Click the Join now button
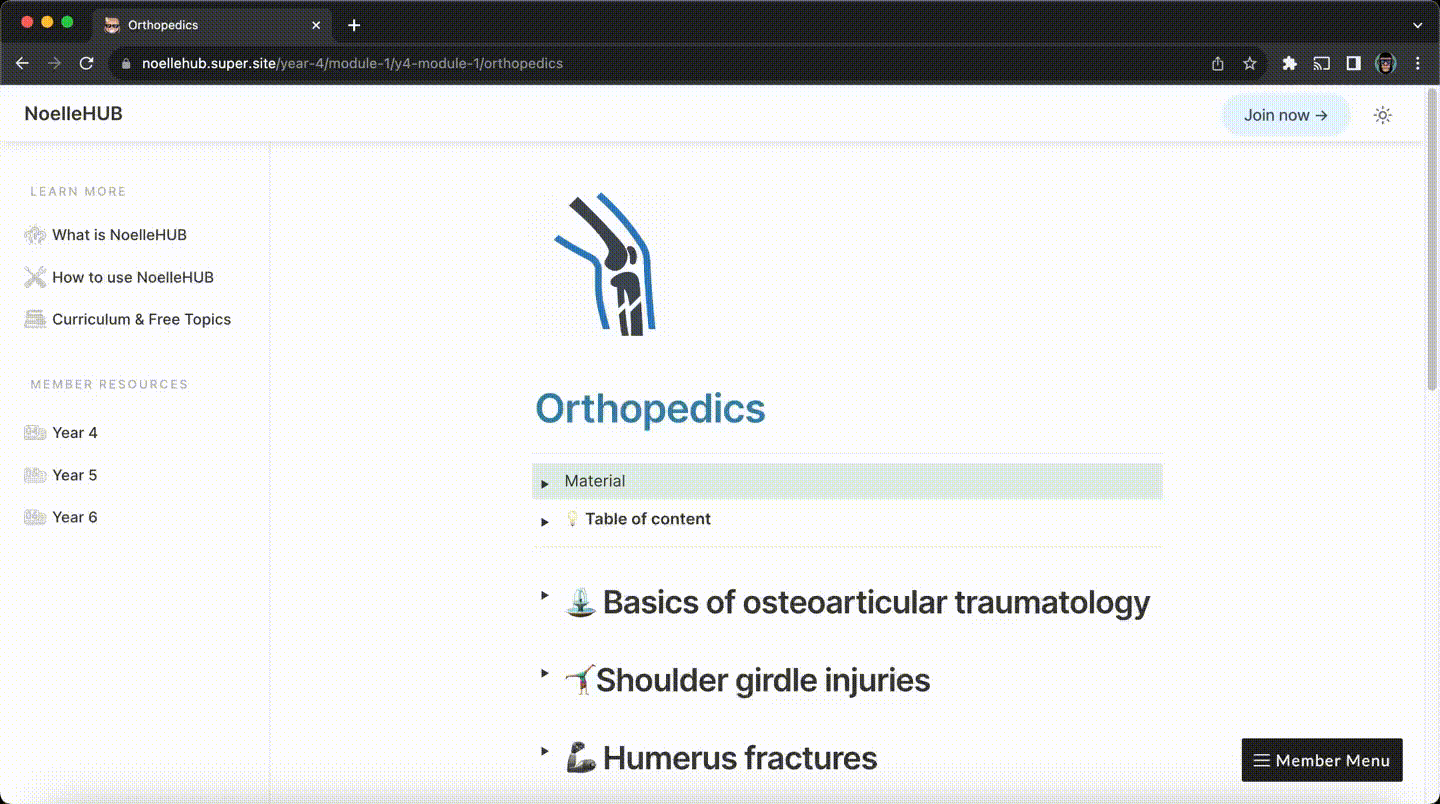1440x804 pixels. pyautogui.click(x=1285, y=115)
